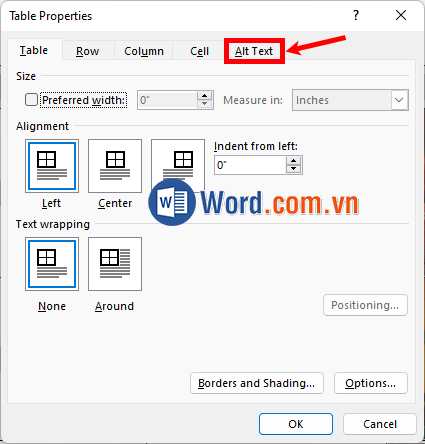Select Around text wrapping icon
This screenshot has width=425, height=444.
click(115, 264)
